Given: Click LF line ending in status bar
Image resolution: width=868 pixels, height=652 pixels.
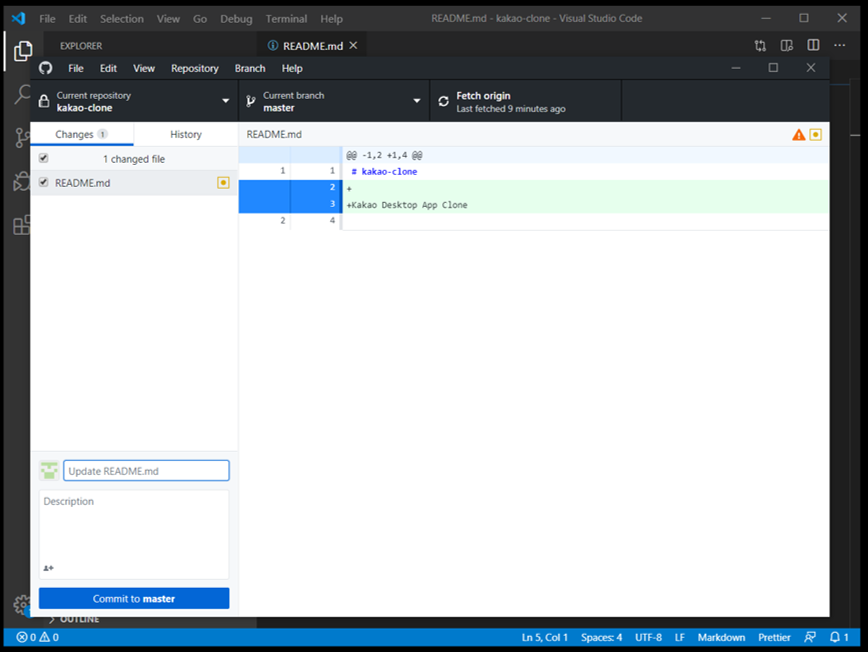Looking at the screenshot, I should [680, 637].
